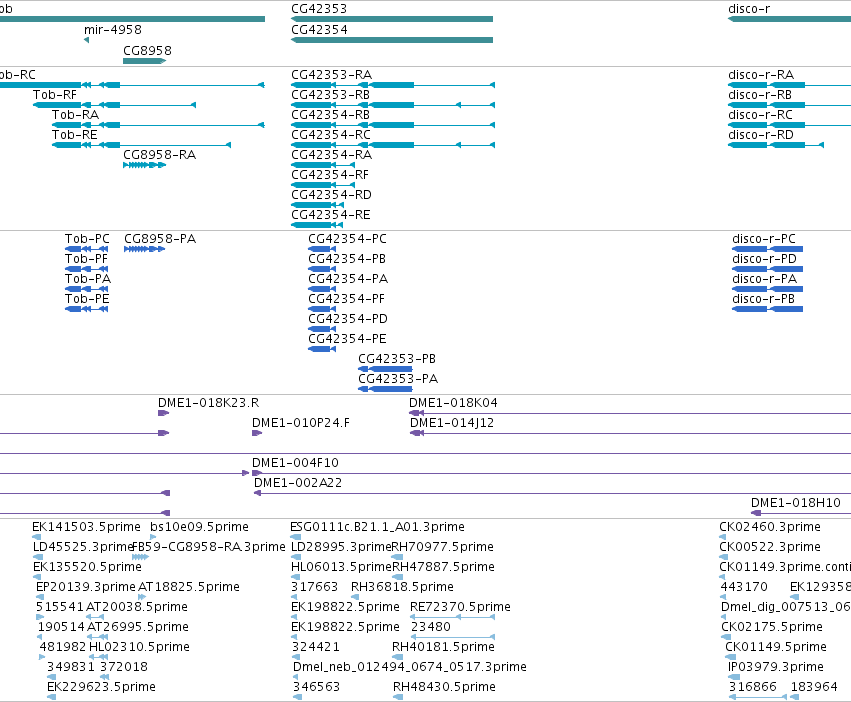Open EST IP03979.3prime

click(x=734, y=677)
